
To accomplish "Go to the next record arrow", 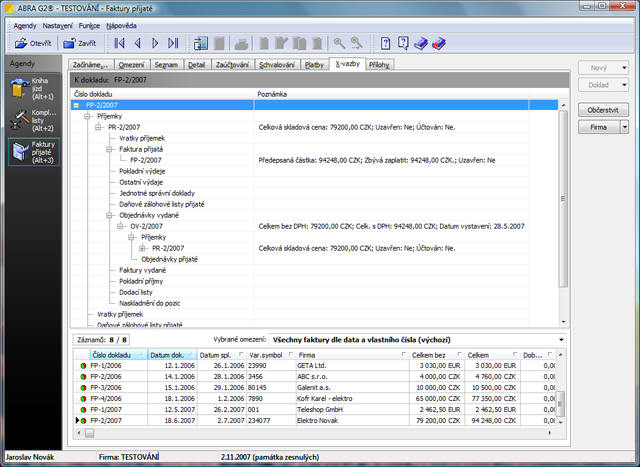I will coord(155,43).
